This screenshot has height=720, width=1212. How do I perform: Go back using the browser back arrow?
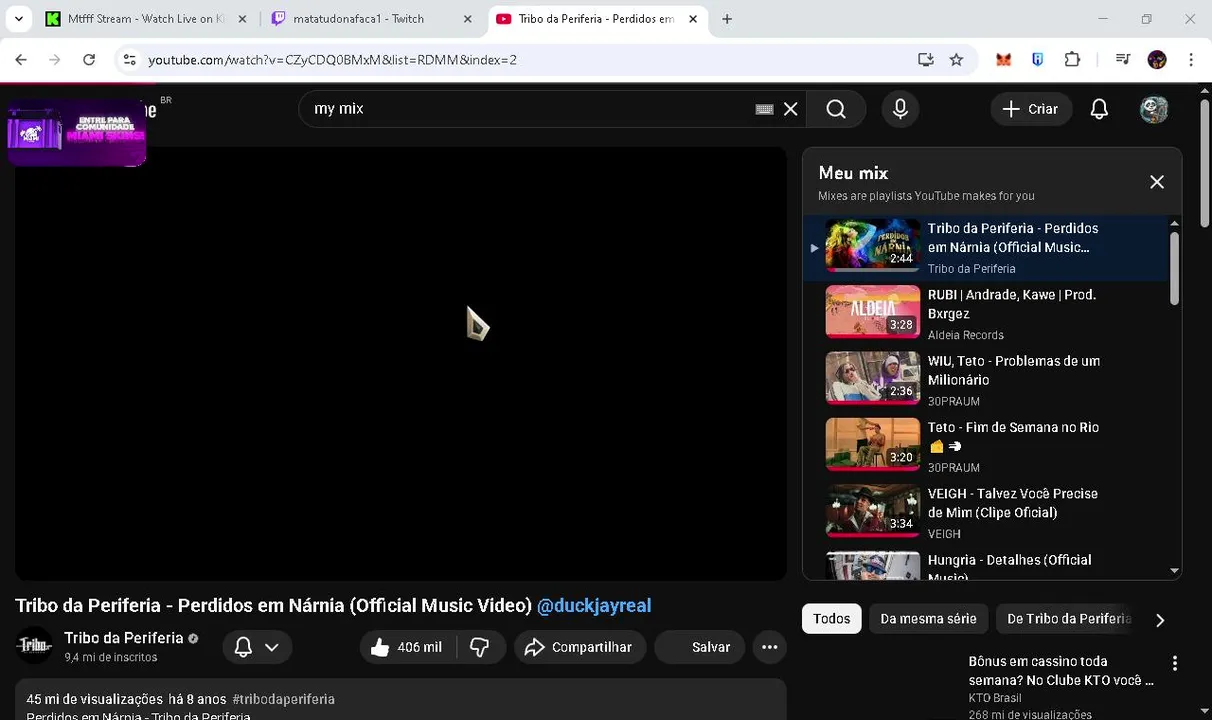21,60
